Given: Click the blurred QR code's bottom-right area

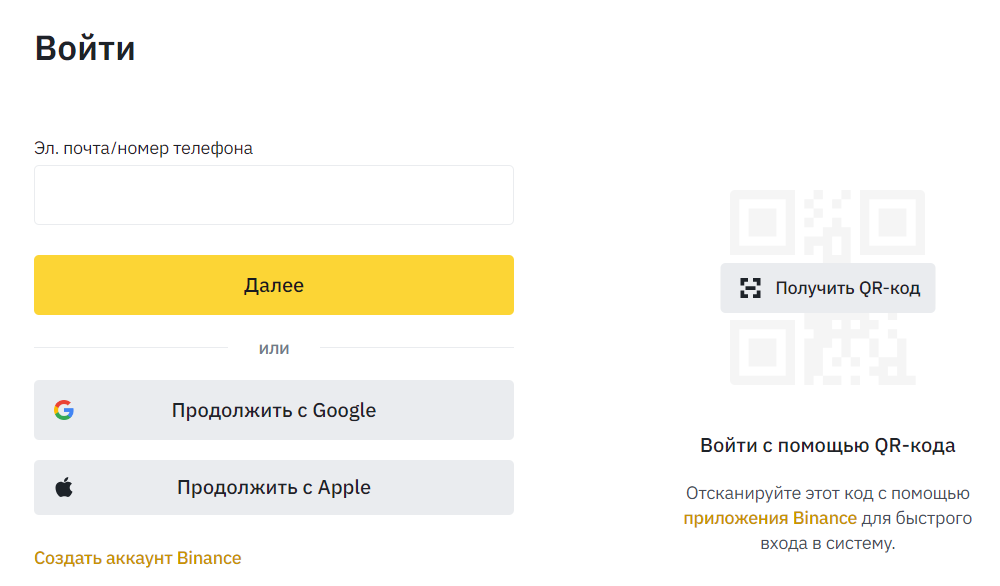Looking at the screenshot, I should (890, 360).
